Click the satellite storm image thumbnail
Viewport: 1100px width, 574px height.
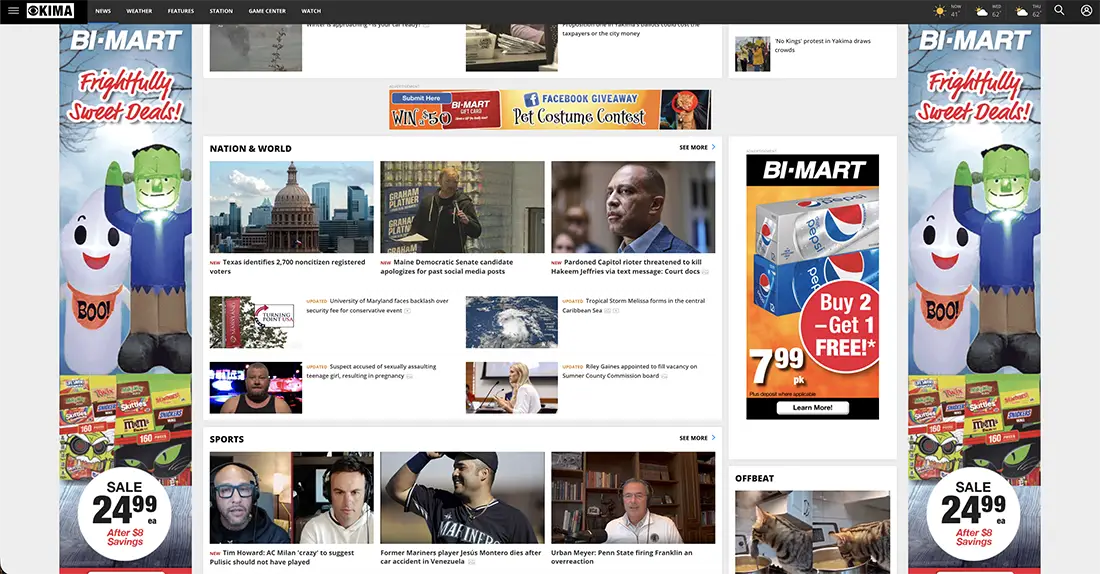(x=512, y=322)
